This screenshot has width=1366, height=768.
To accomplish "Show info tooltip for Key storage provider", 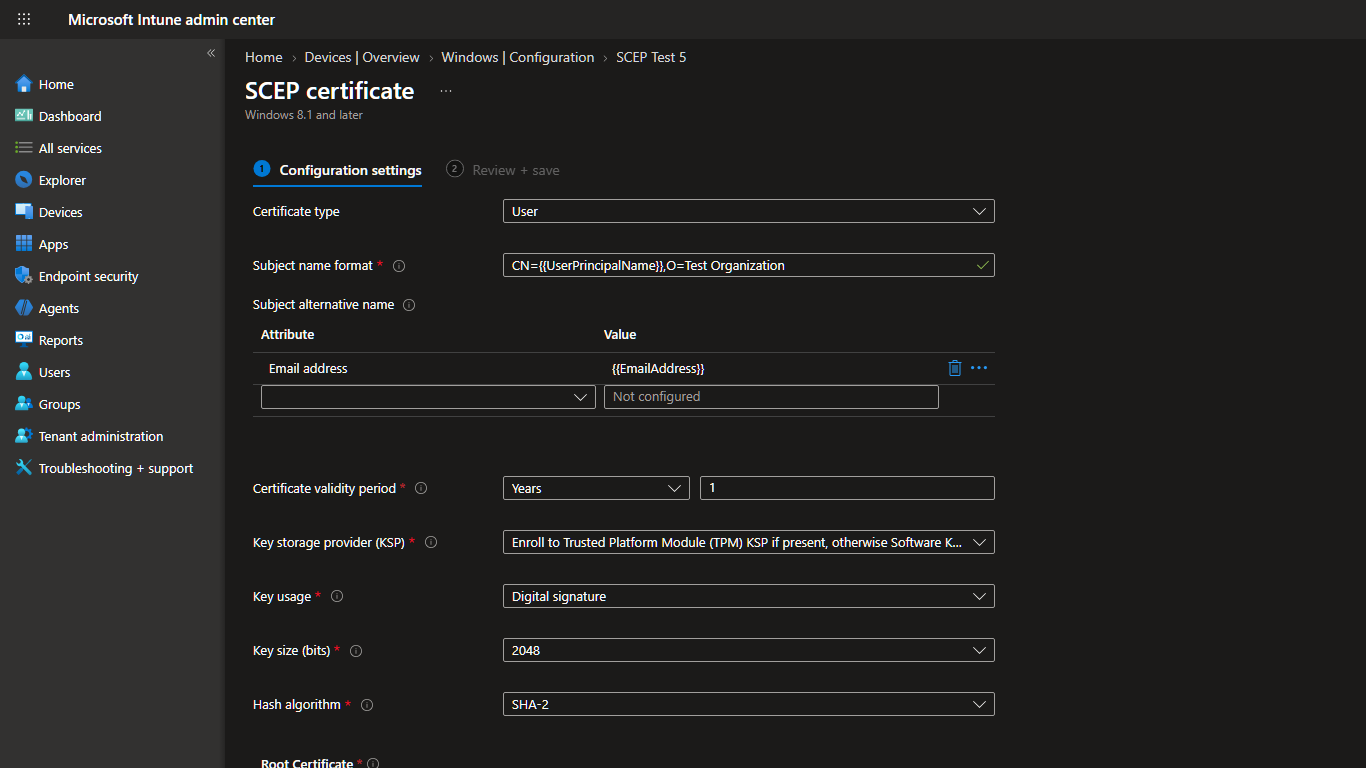I will 431,543.
